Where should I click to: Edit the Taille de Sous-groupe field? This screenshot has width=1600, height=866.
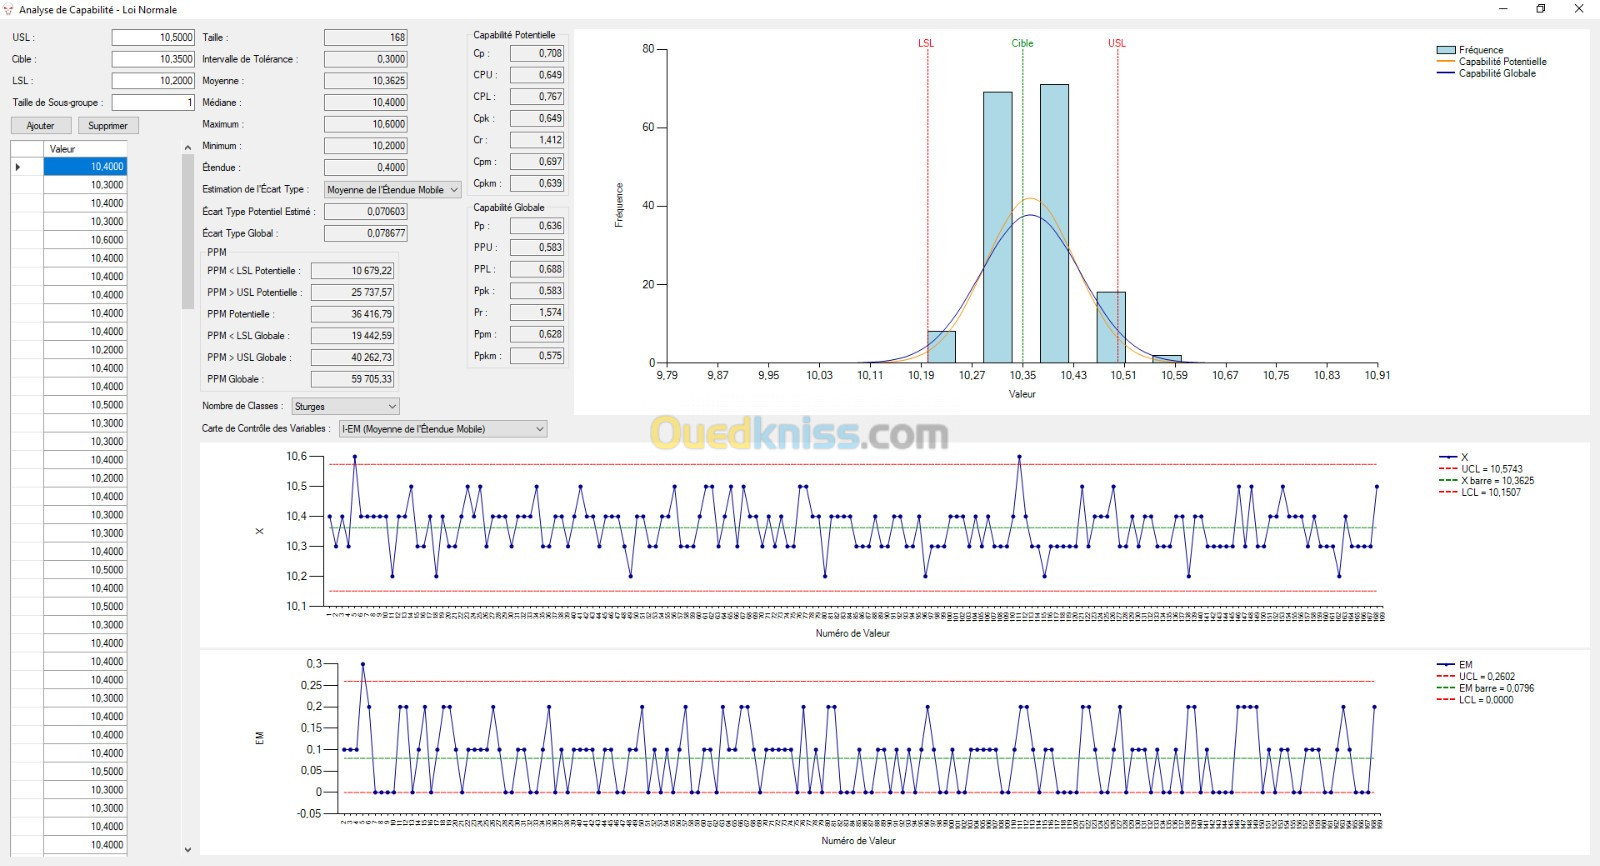tap(153, 103)
